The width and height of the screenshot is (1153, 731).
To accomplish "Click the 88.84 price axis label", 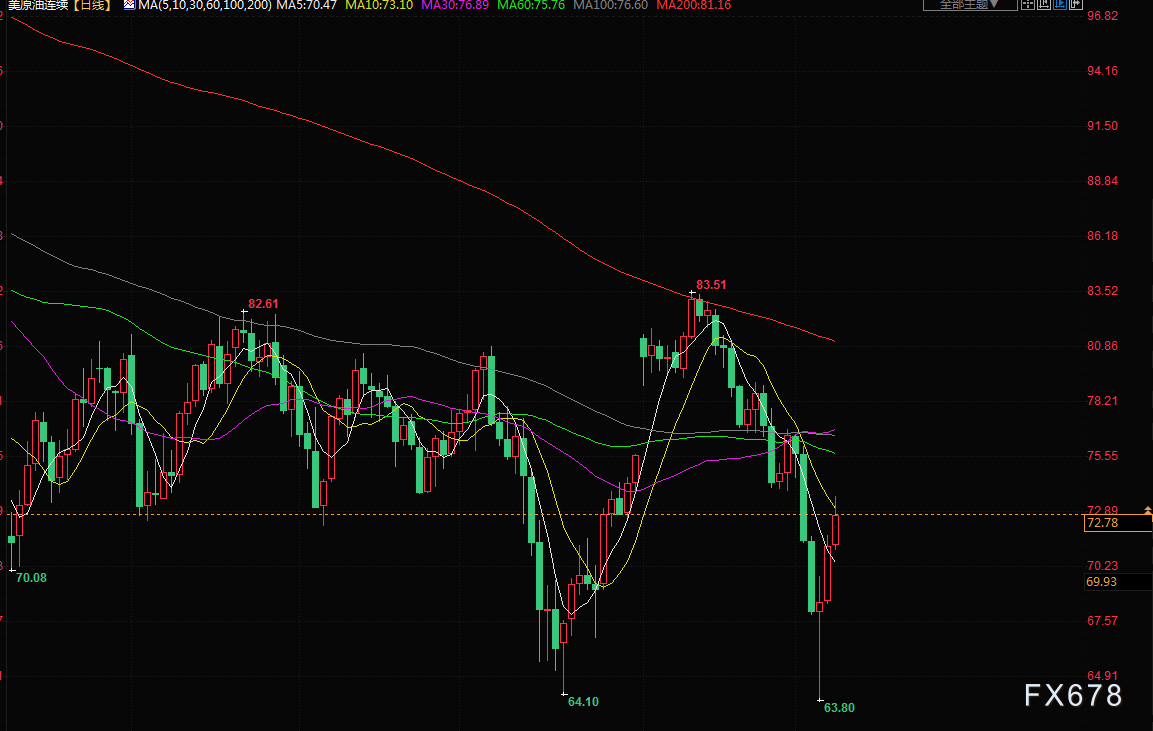I will coord(1102,181).
